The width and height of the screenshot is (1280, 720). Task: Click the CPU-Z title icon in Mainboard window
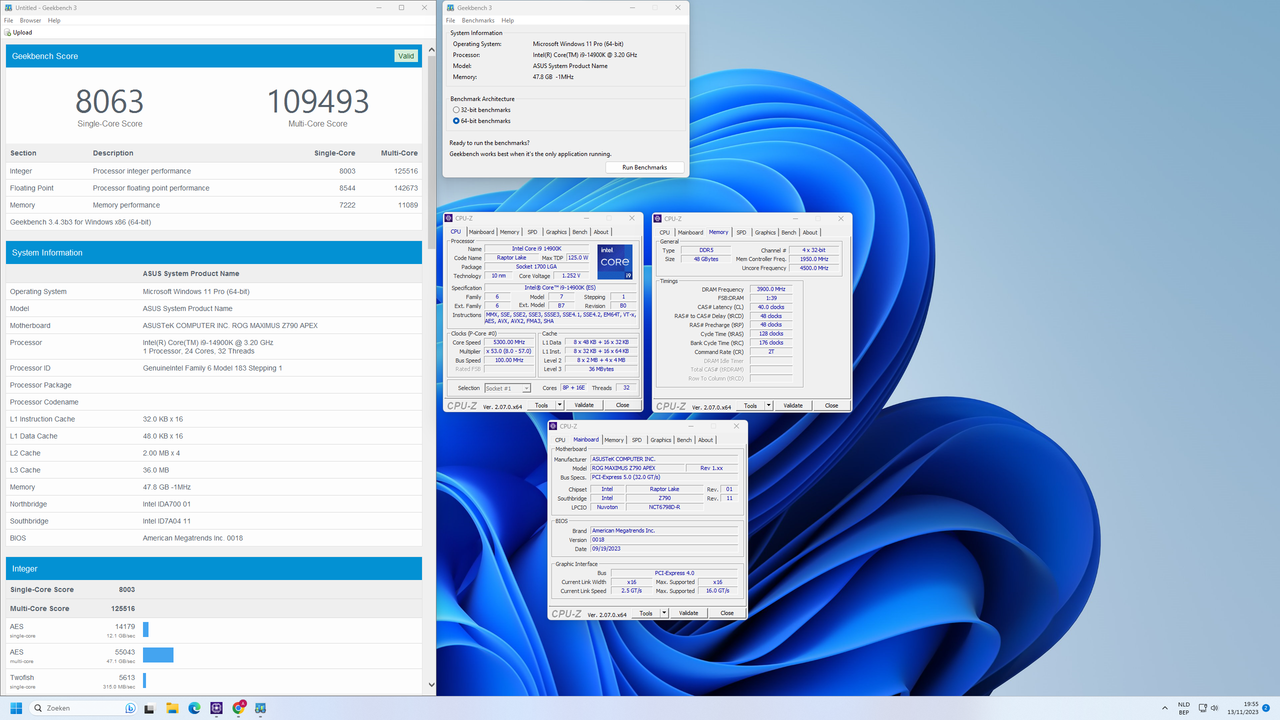pos(554,426)
